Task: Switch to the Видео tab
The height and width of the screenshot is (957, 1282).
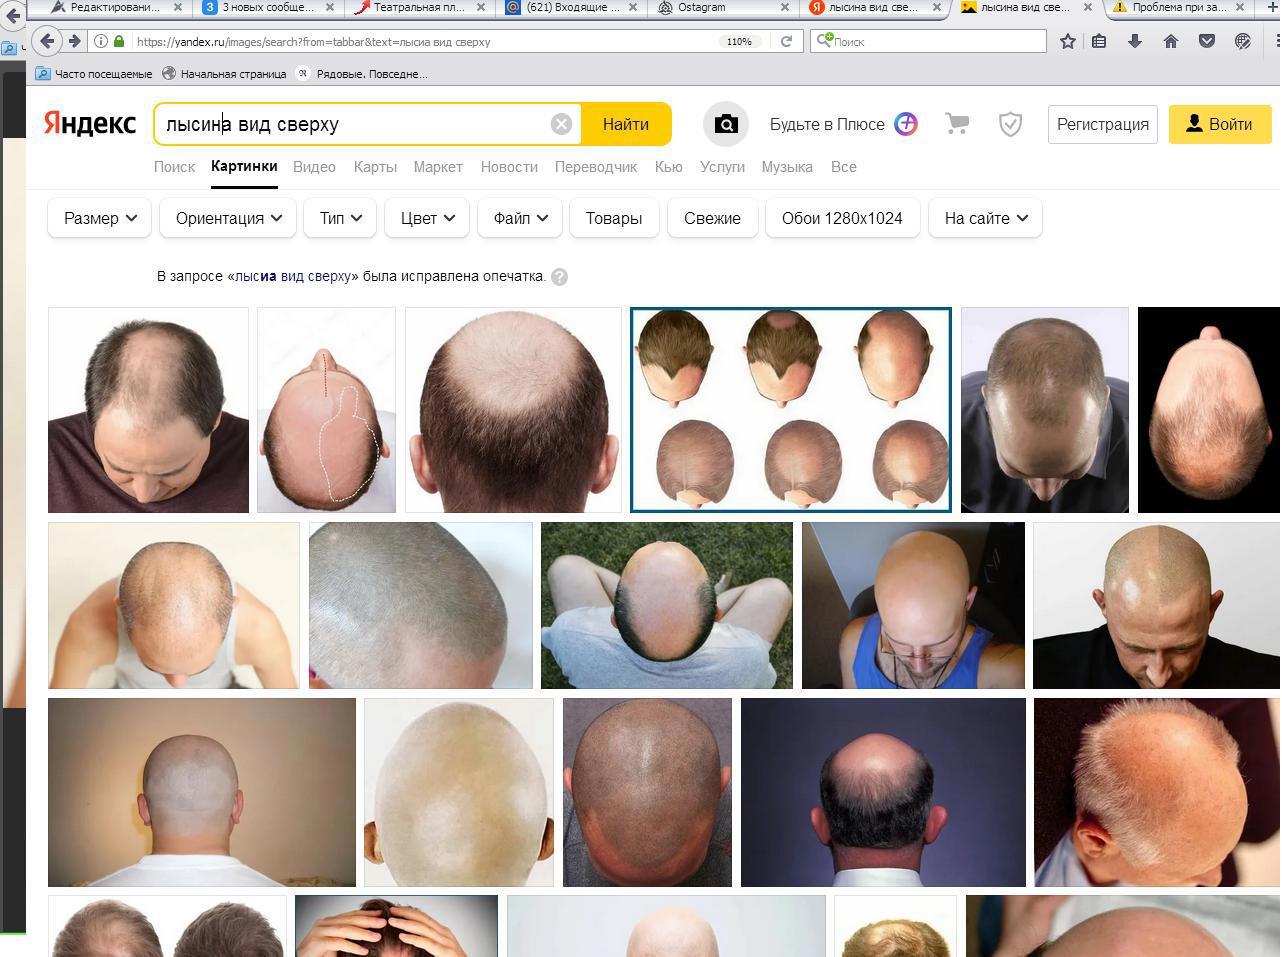Action: click(314, 167)
